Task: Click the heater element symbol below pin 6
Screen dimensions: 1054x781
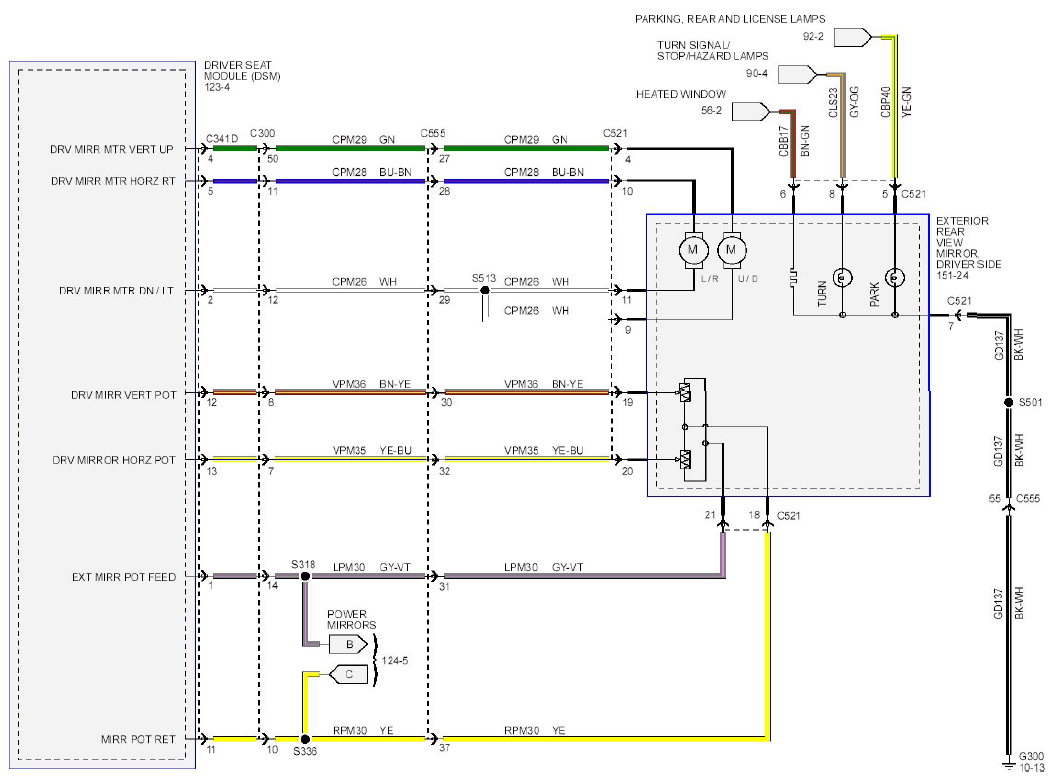Action: pyautogui.click(x=793, y=277)
